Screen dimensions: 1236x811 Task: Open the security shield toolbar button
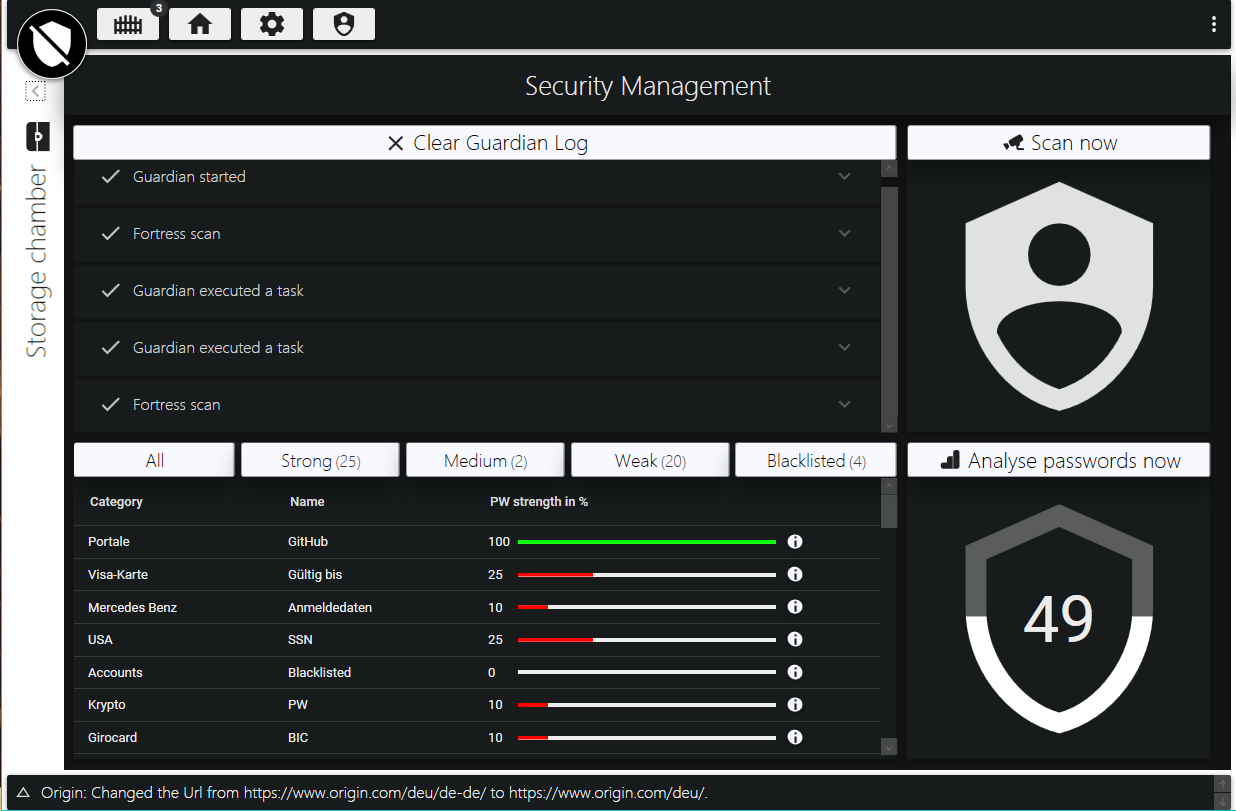coord(344,24)
